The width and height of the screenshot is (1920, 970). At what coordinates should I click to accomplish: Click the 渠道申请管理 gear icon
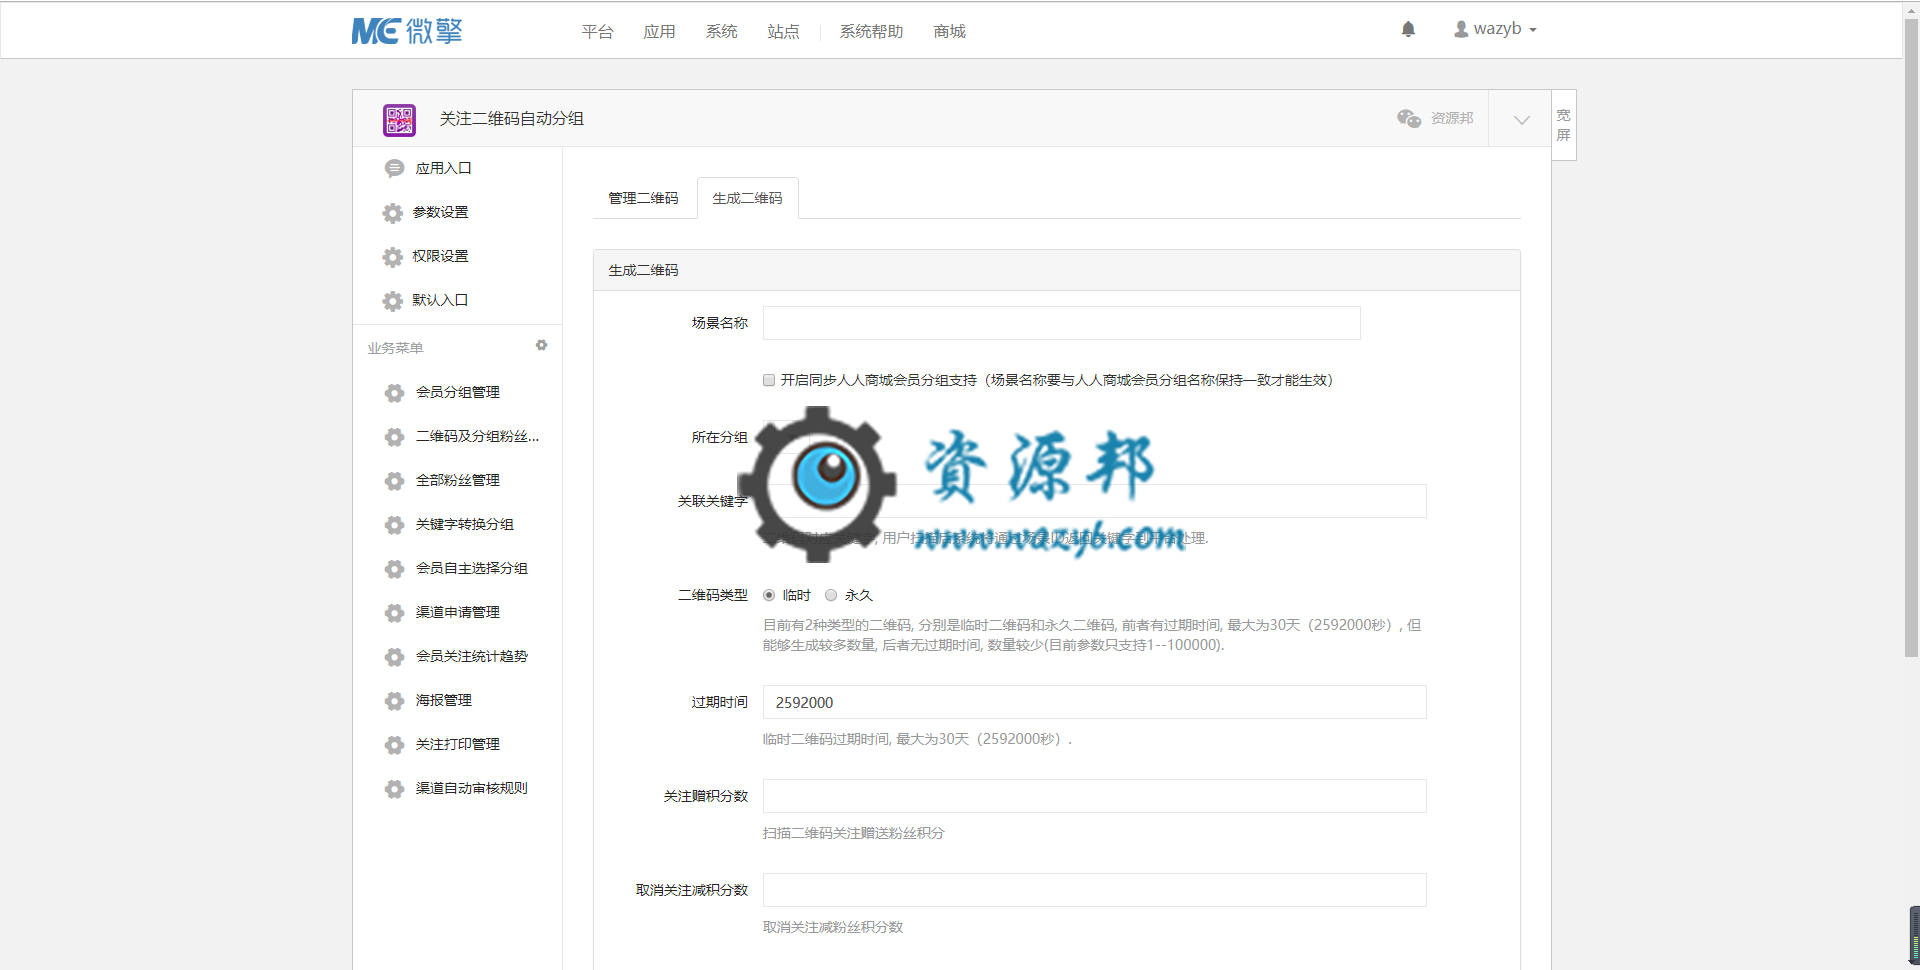394,612
